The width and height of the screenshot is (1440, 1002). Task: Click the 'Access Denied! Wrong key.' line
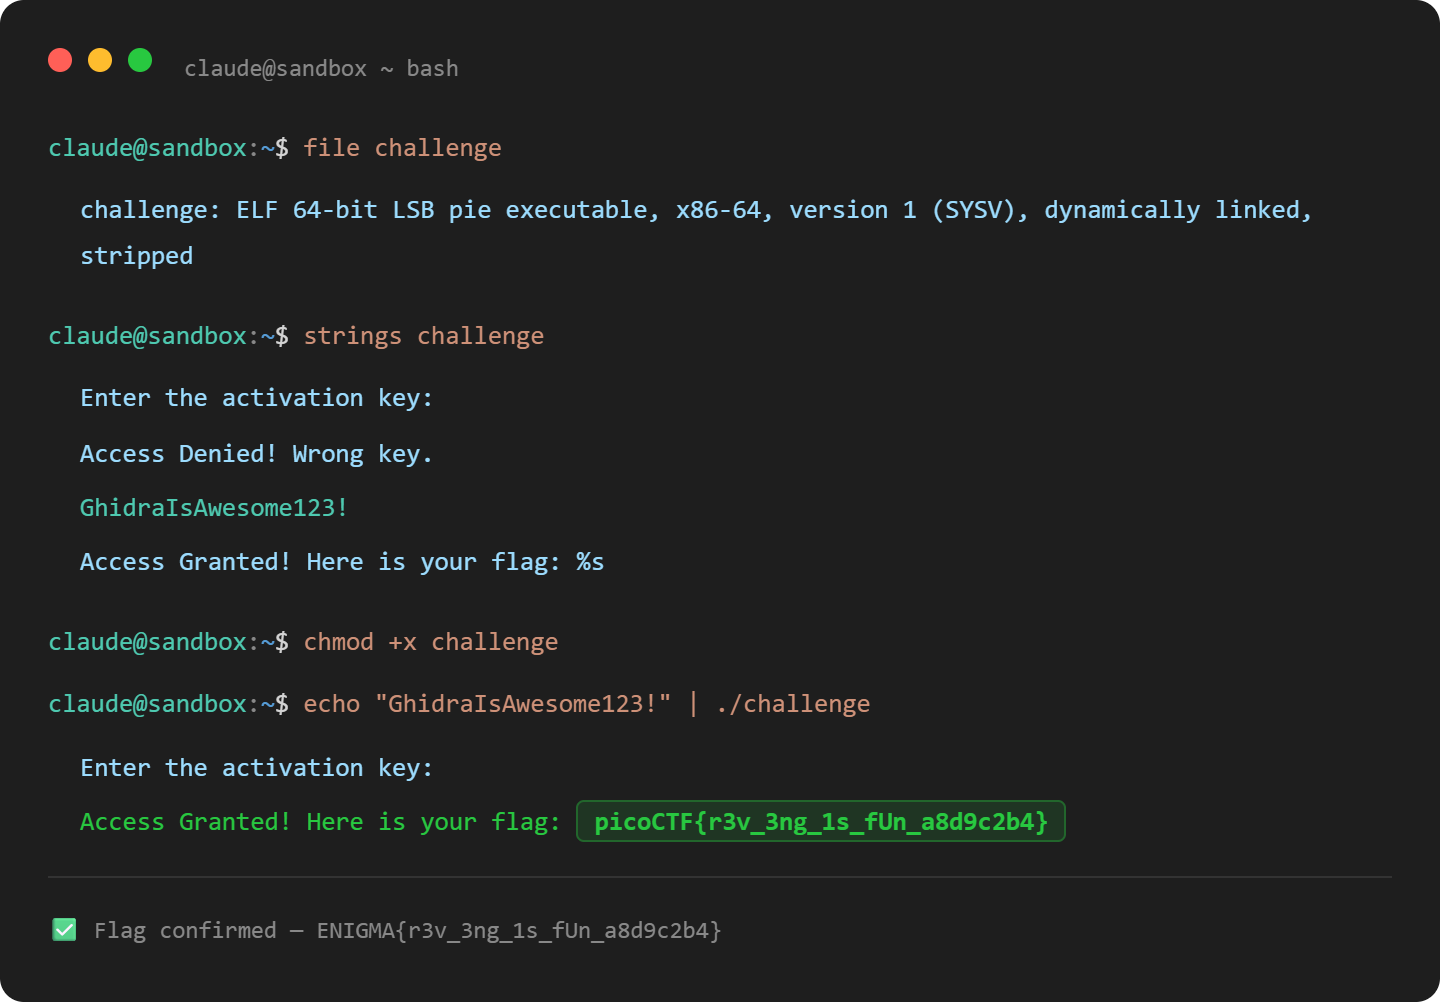coord(256,454)
